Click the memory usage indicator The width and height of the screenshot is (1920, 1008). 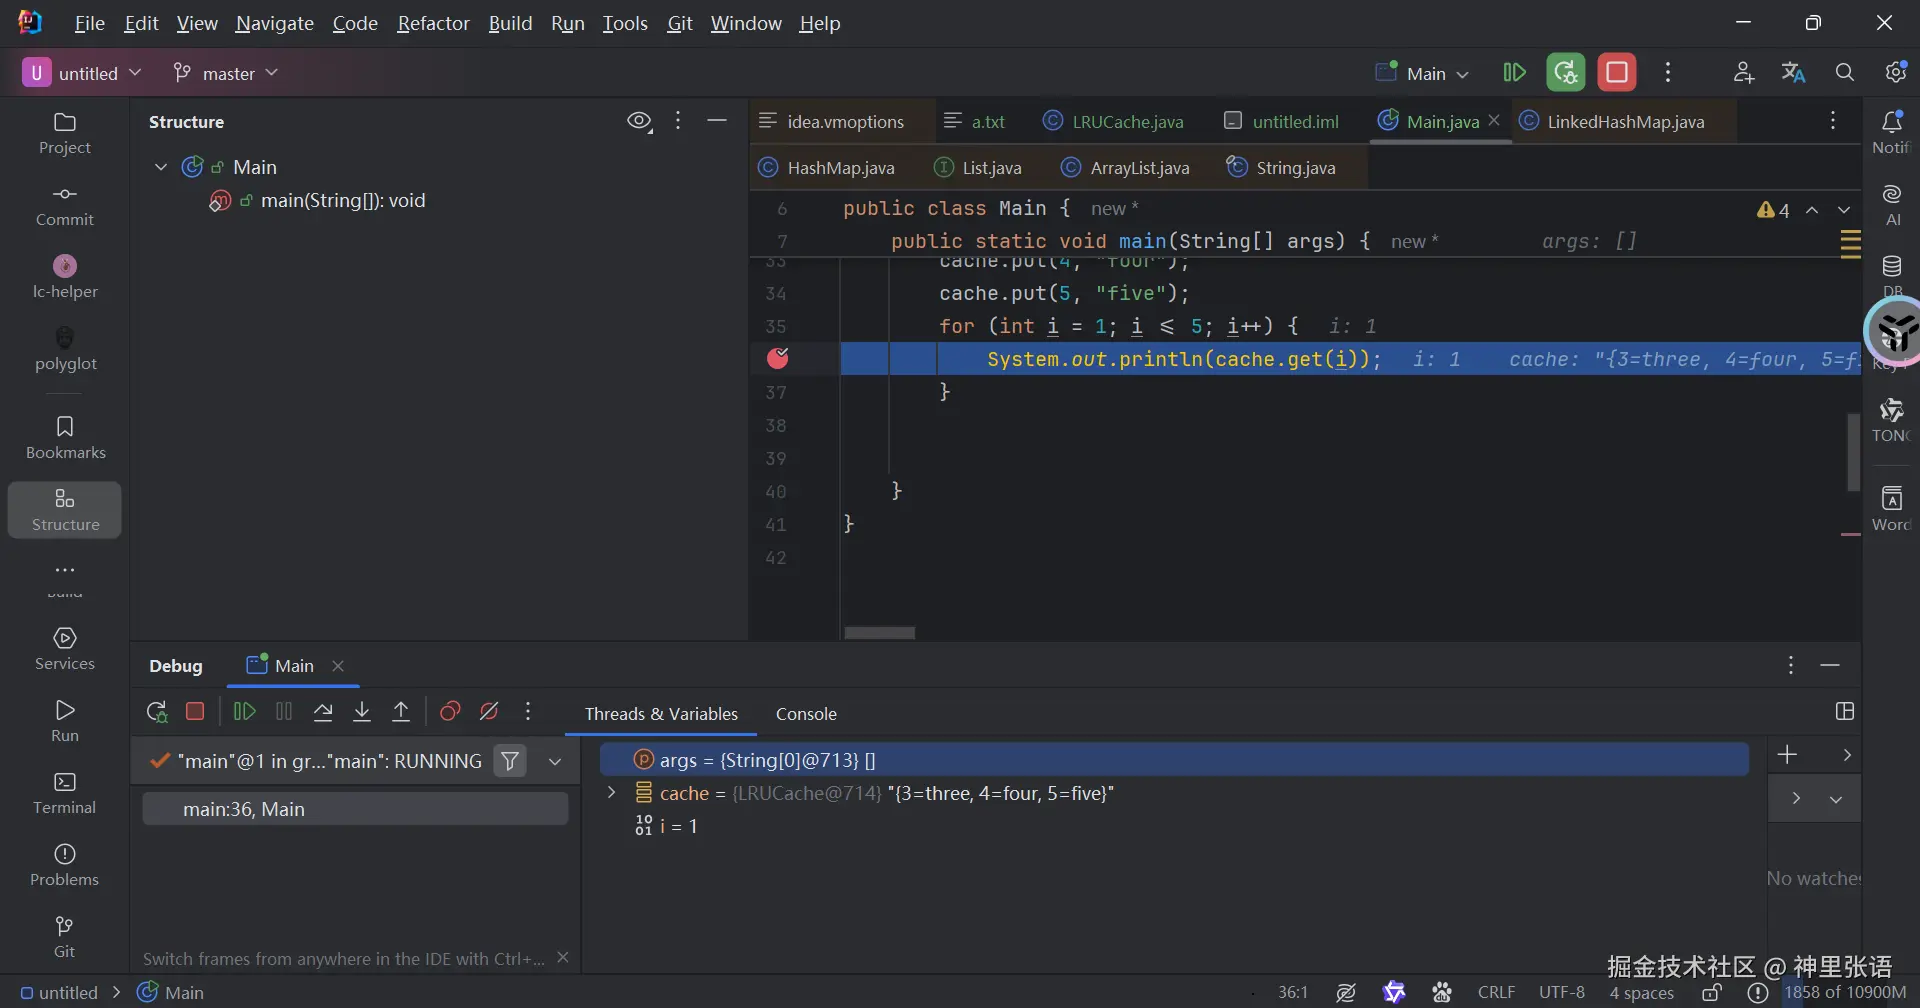1845,993
